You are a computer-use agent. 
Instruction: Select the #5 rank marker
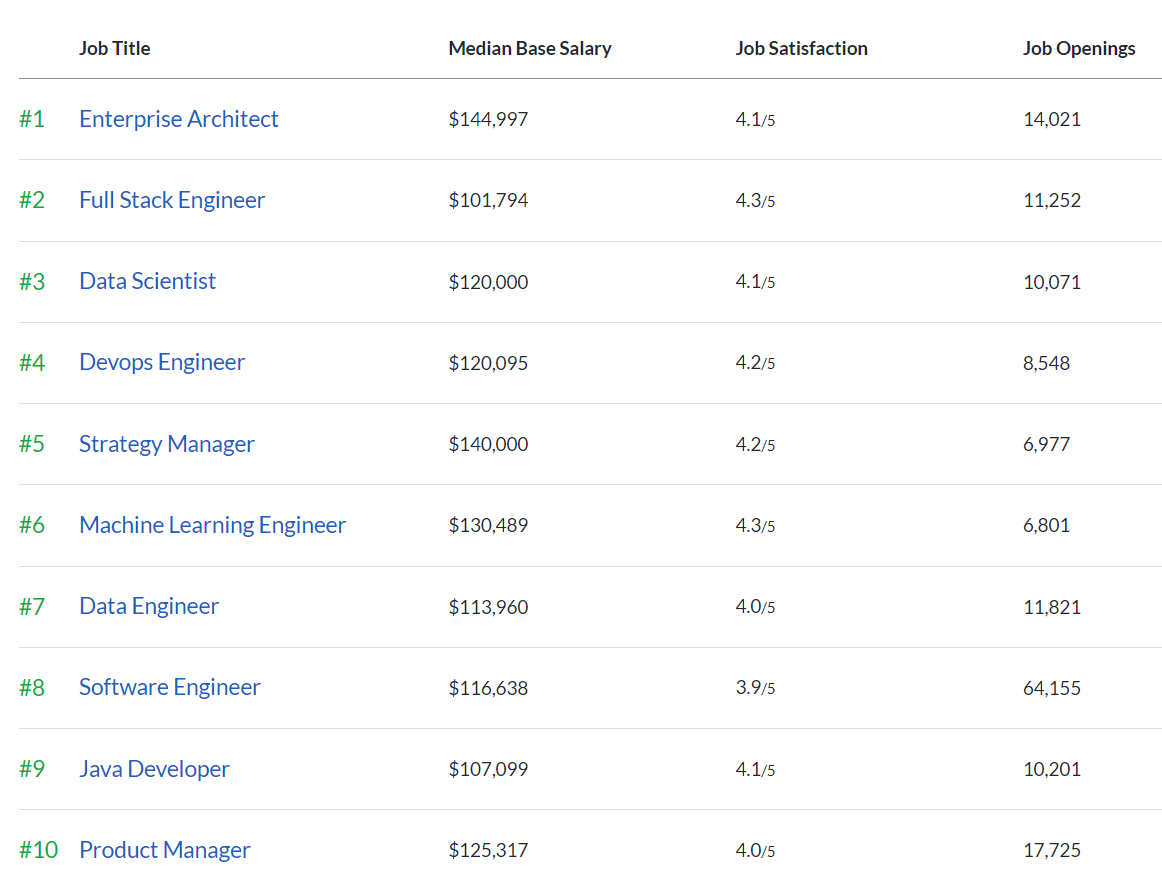31,443
